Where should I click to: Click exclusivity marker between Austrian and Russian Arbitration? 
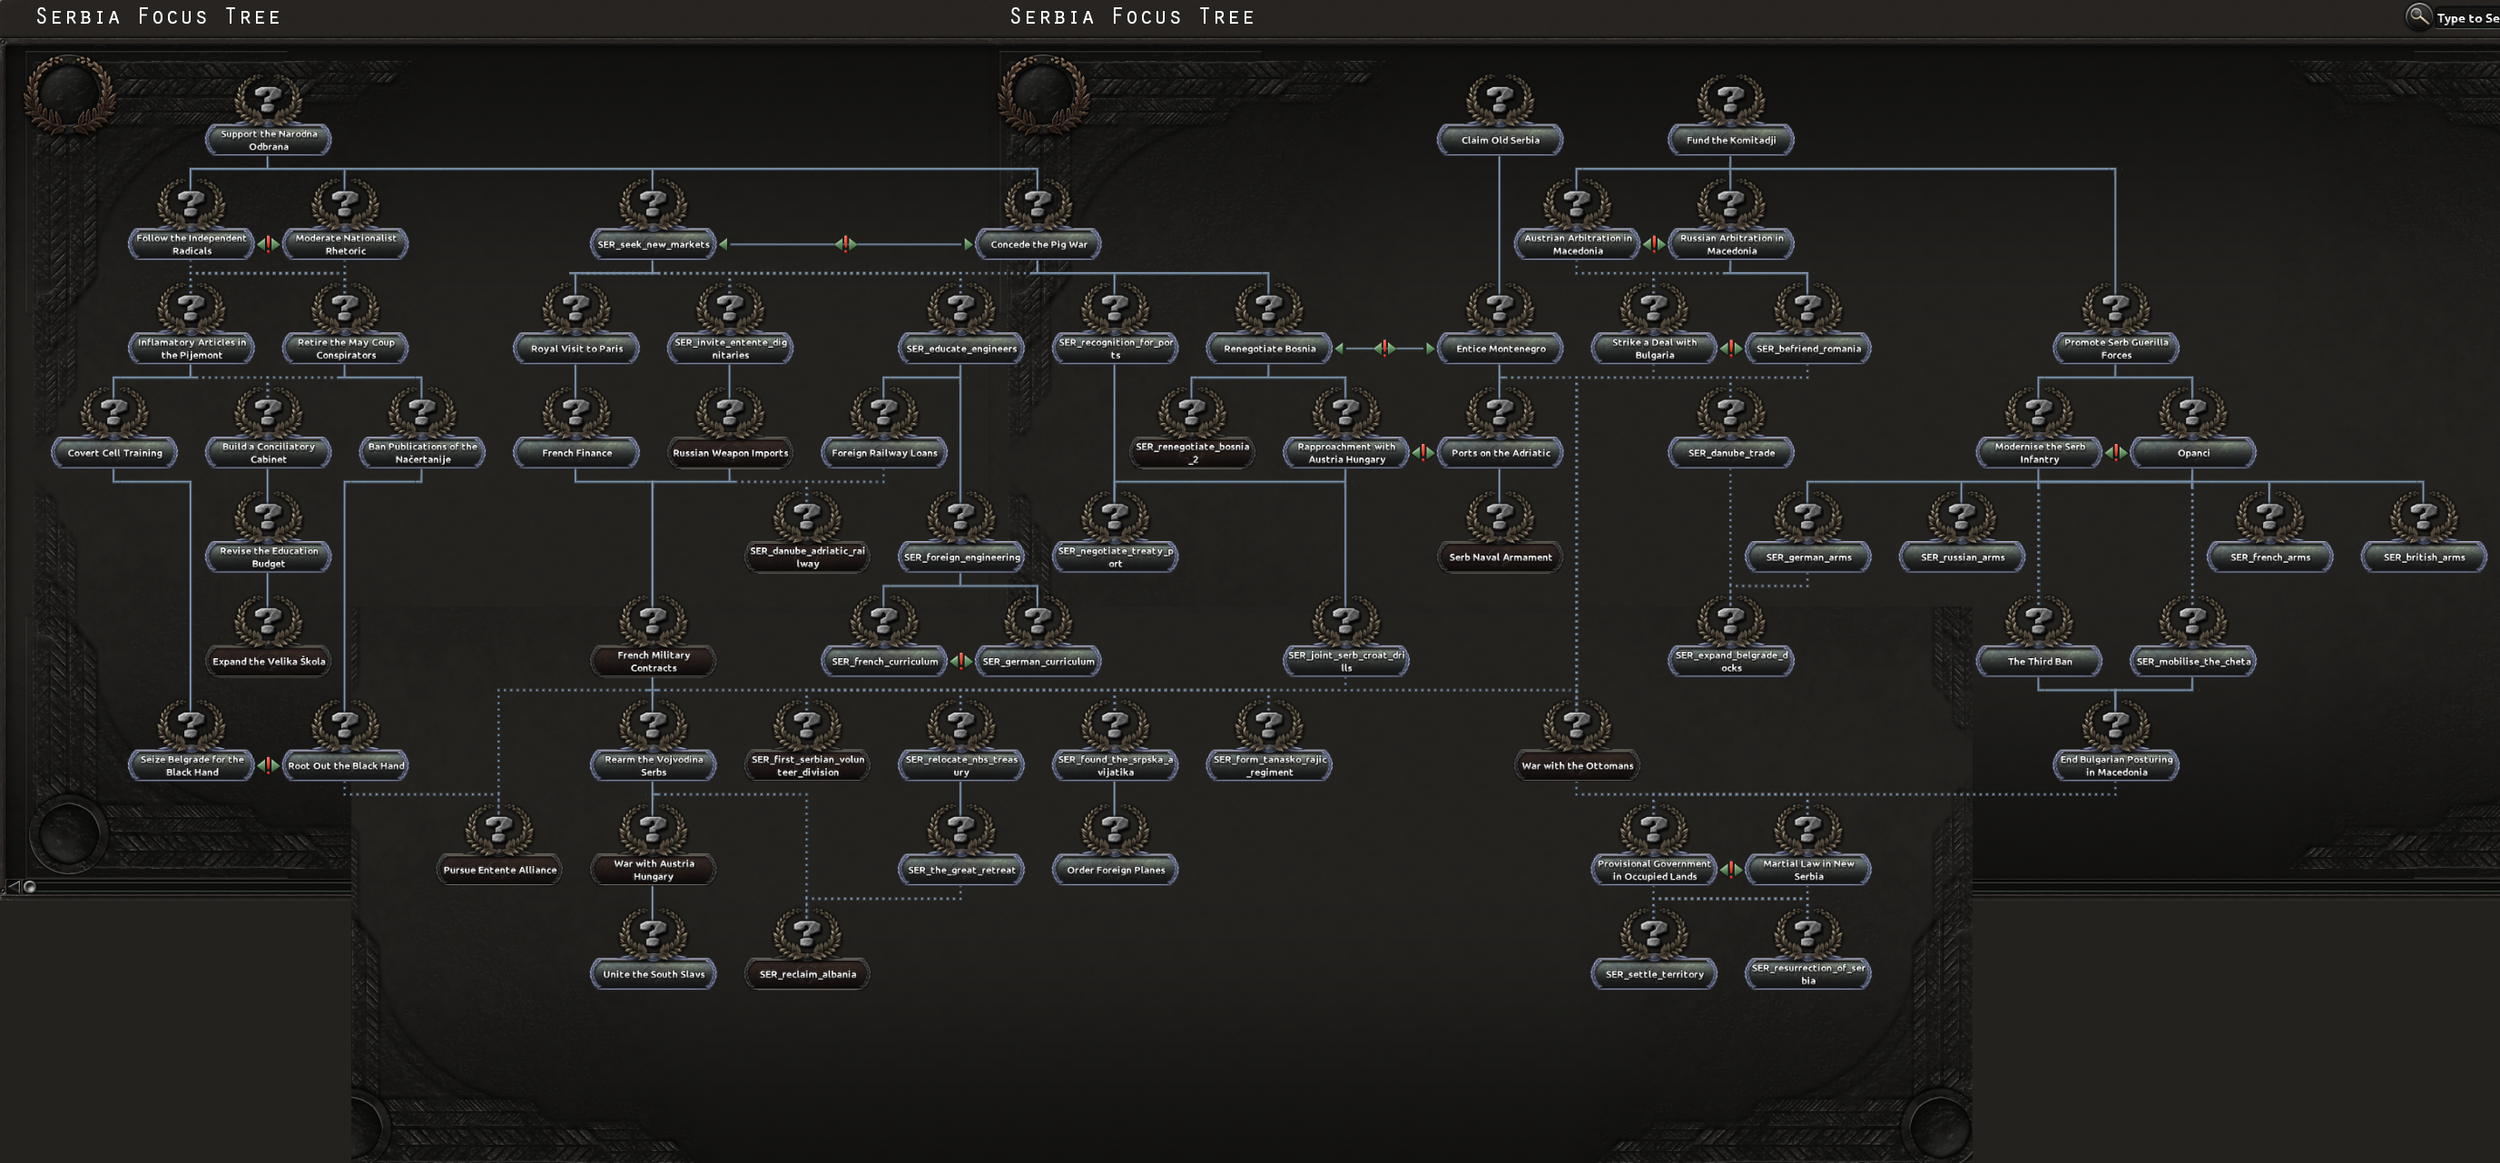(x=1654, y=244)
